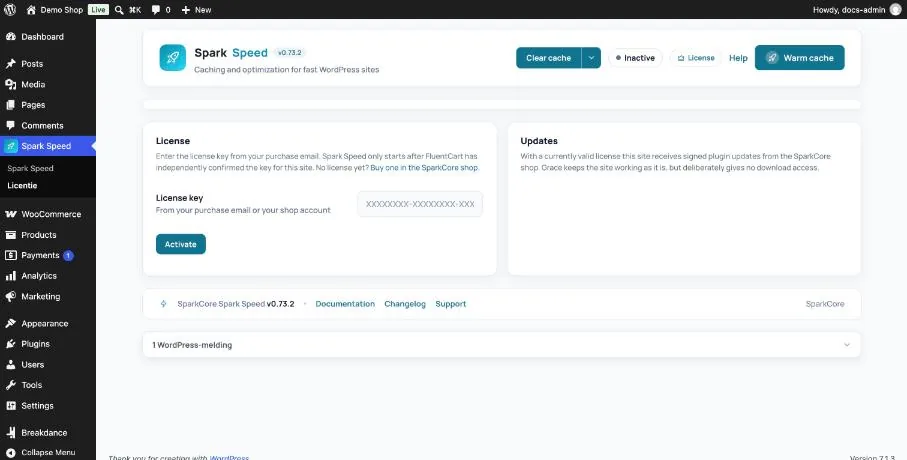
Task: Click the lightning bolt icon in footer bar
Action: point(163,304)
